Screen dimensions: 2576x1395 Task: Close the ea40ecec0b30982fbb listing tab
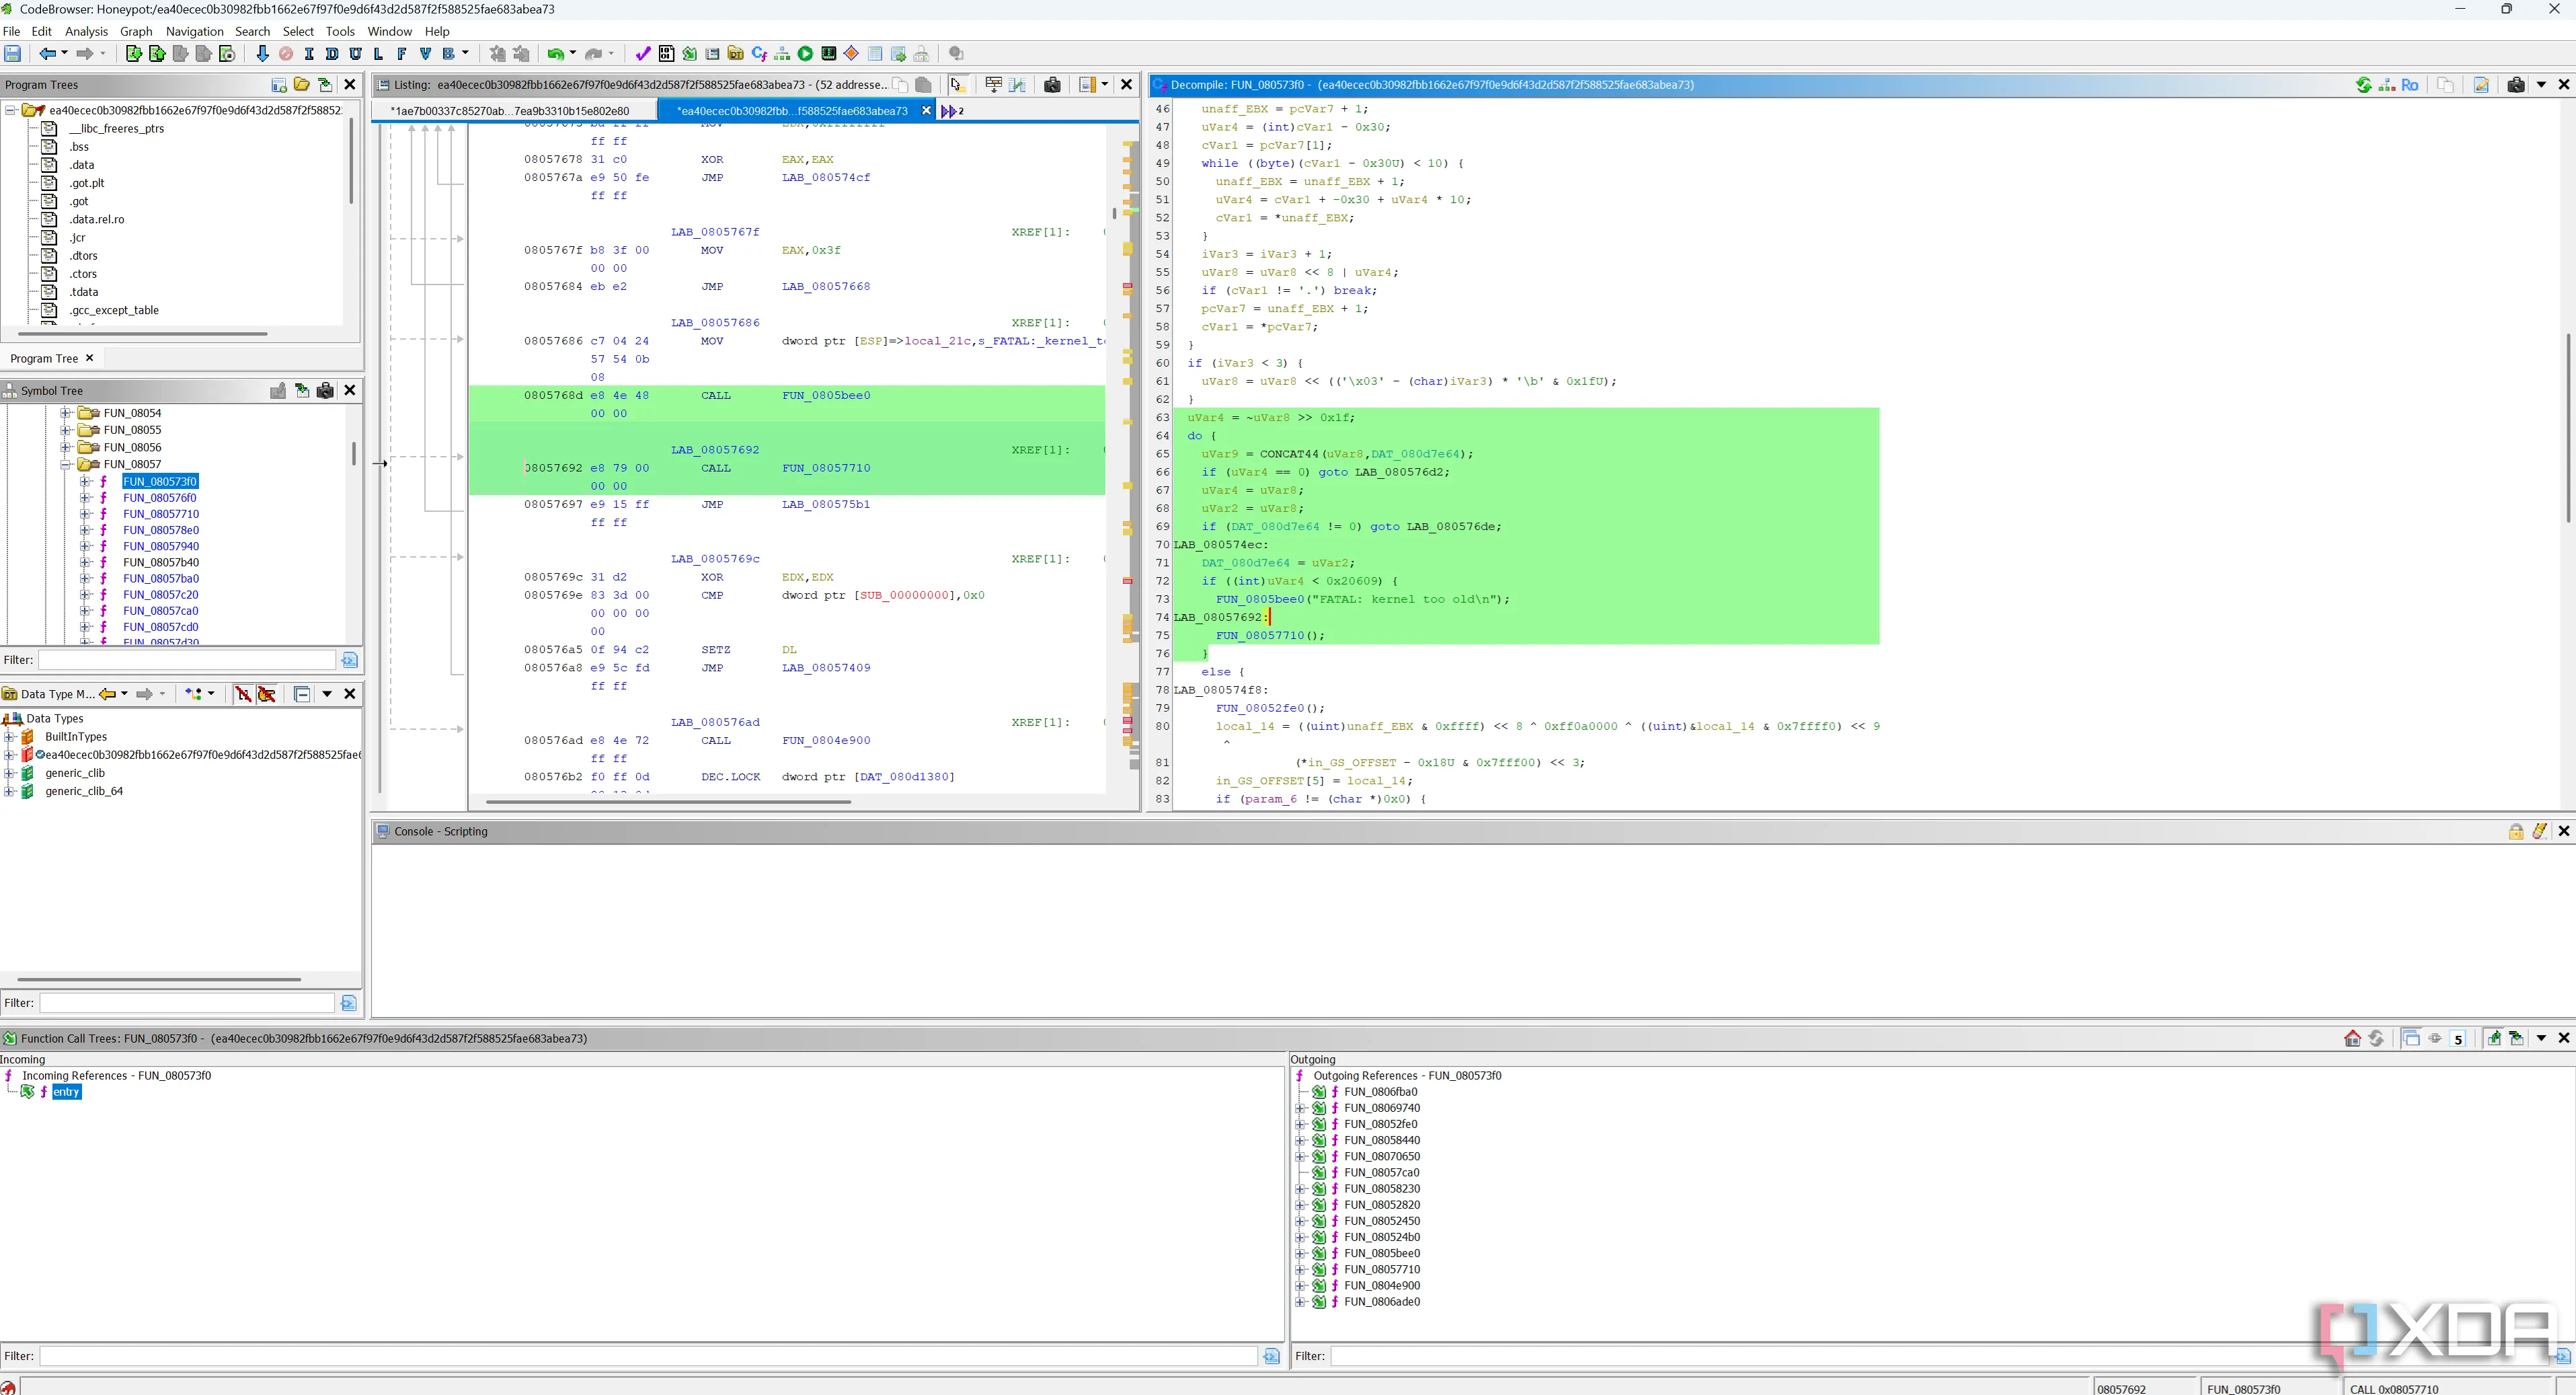tap(926, 111)
